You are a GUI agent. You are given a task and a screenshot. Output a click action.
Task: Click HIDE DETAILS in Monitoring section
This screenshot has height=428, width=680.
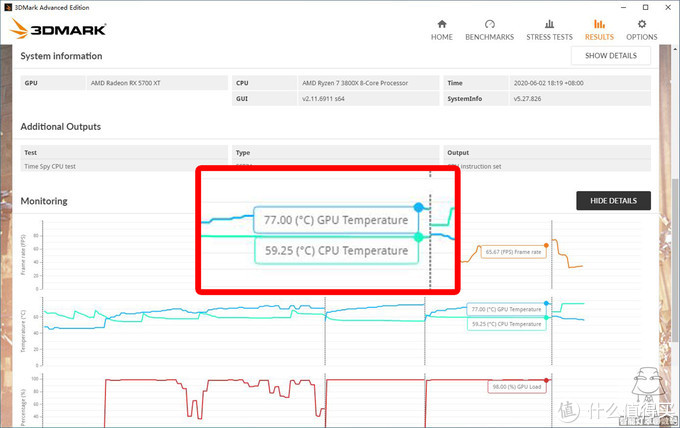click(613, 201)
